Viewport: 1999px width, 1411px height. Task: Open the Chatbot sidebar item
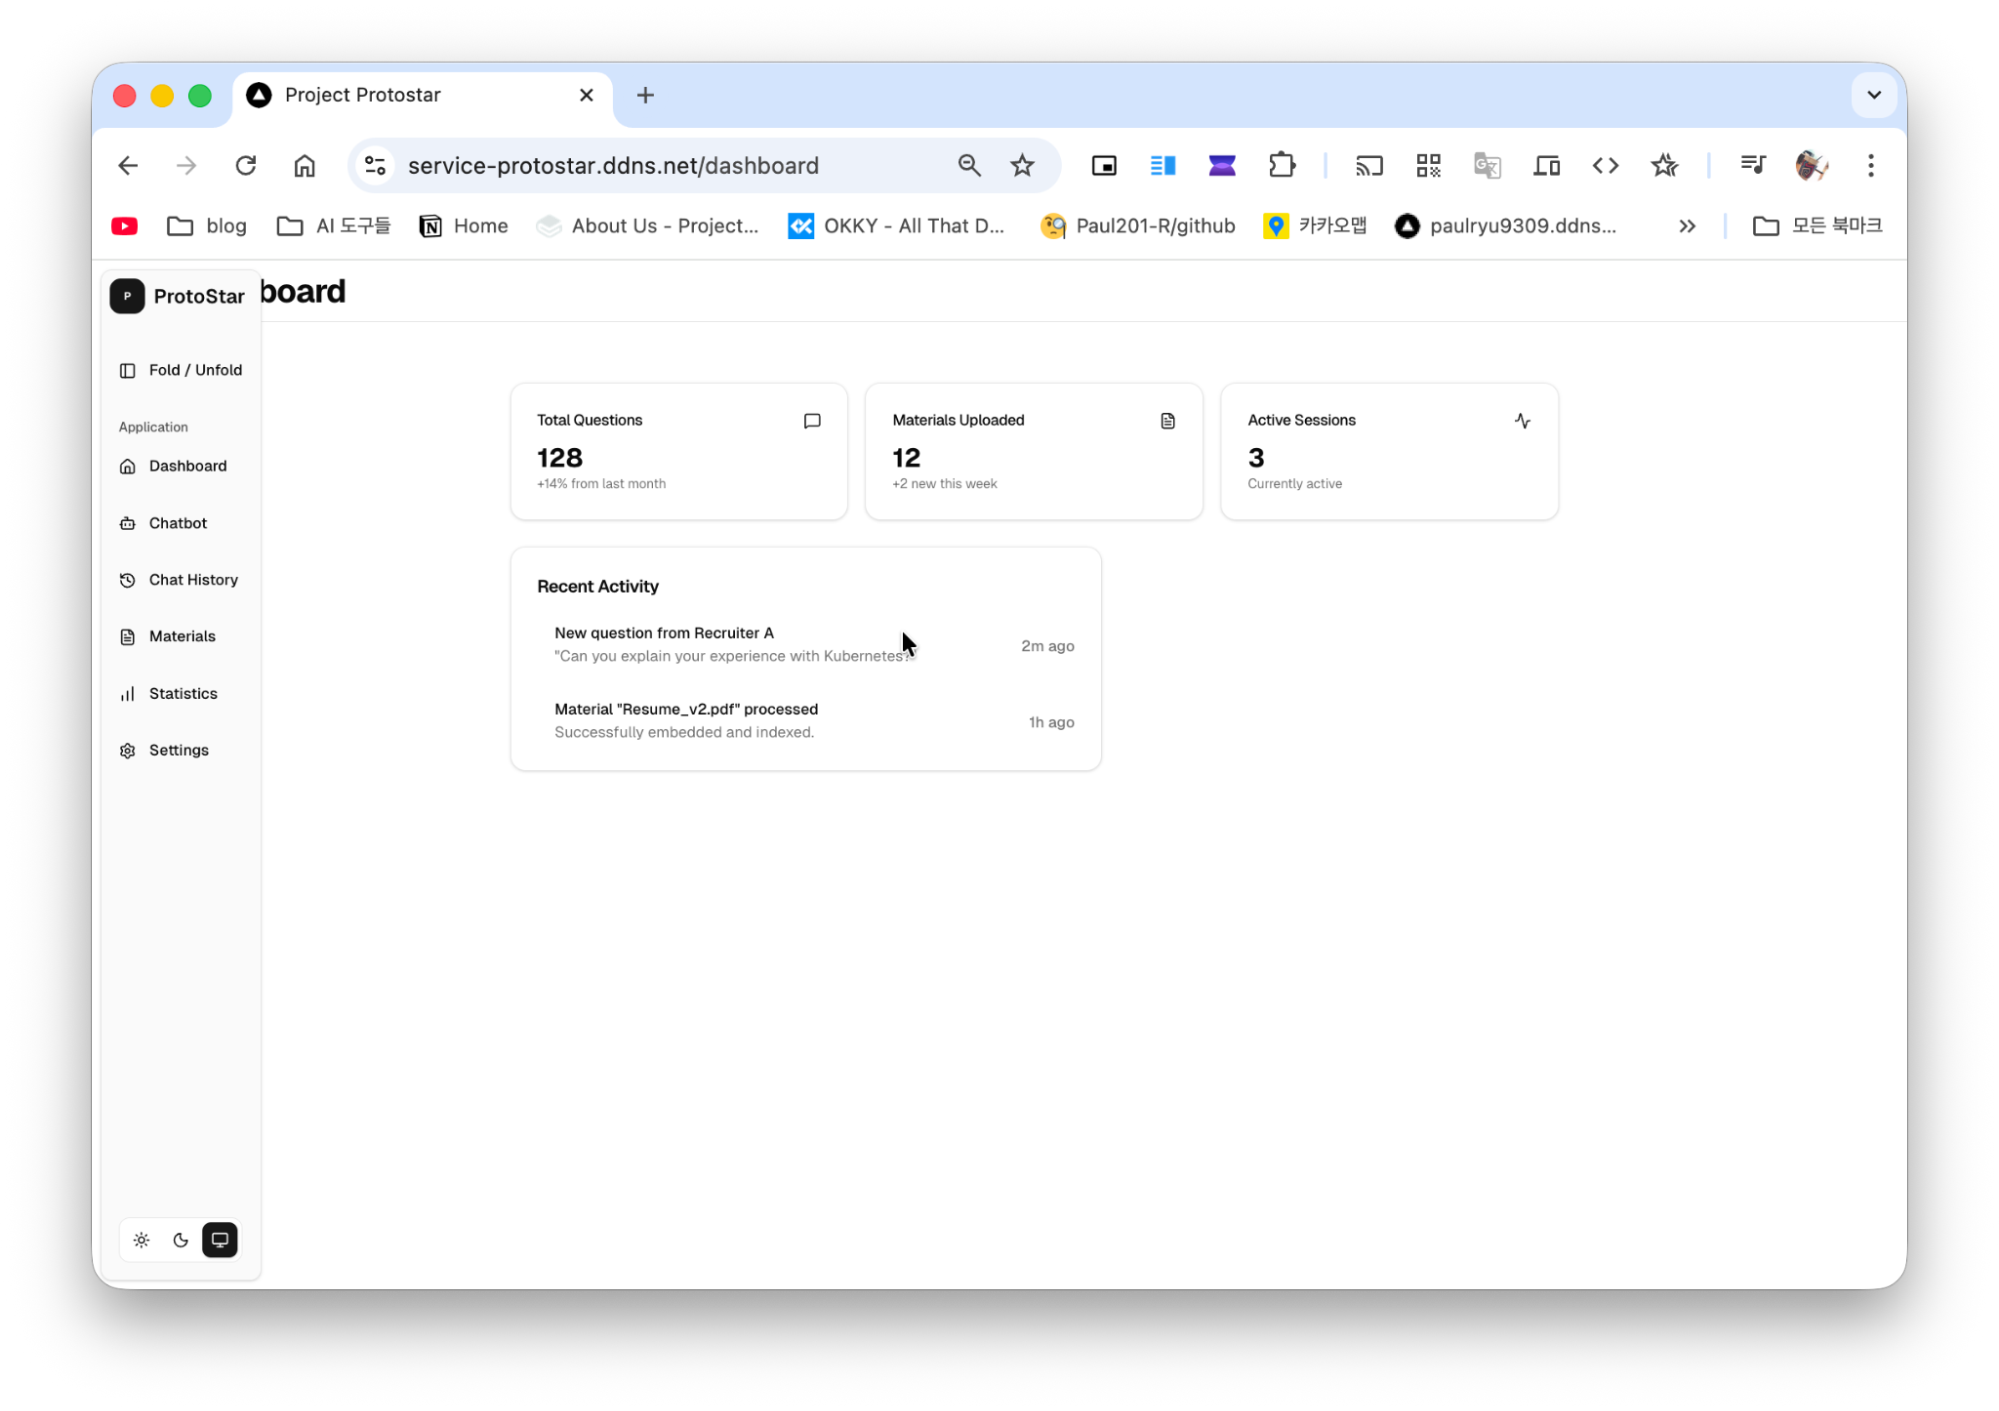point(177,523)
